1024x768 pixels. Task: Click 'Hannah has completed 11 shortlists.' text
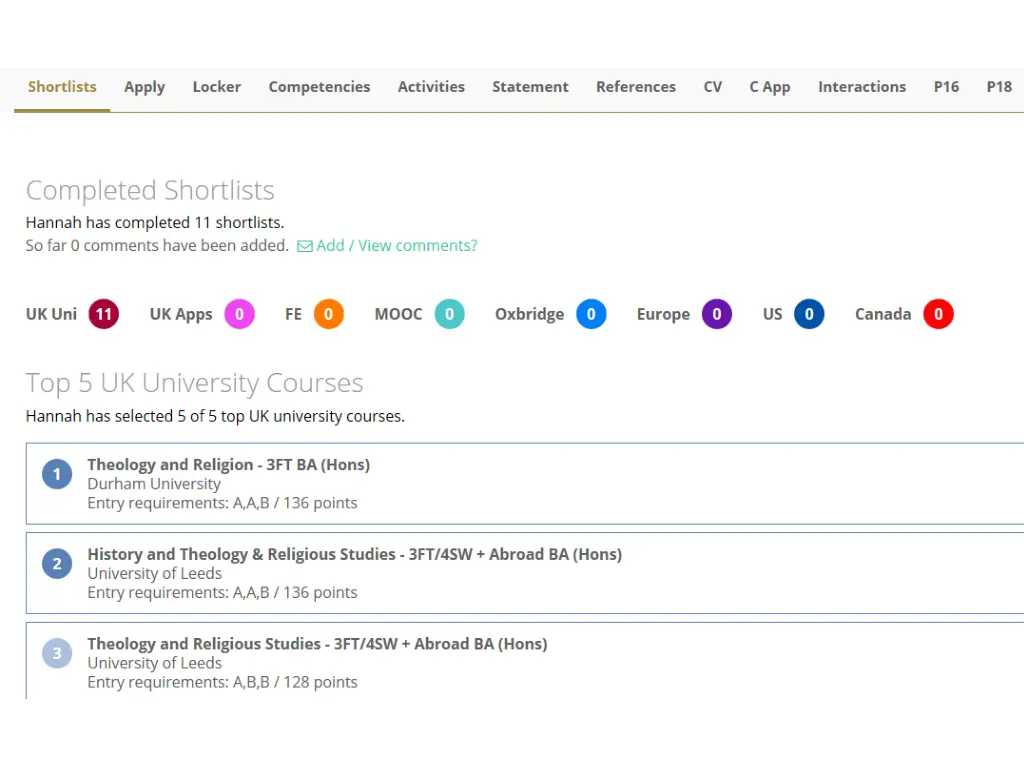click(x=155, y=223)
